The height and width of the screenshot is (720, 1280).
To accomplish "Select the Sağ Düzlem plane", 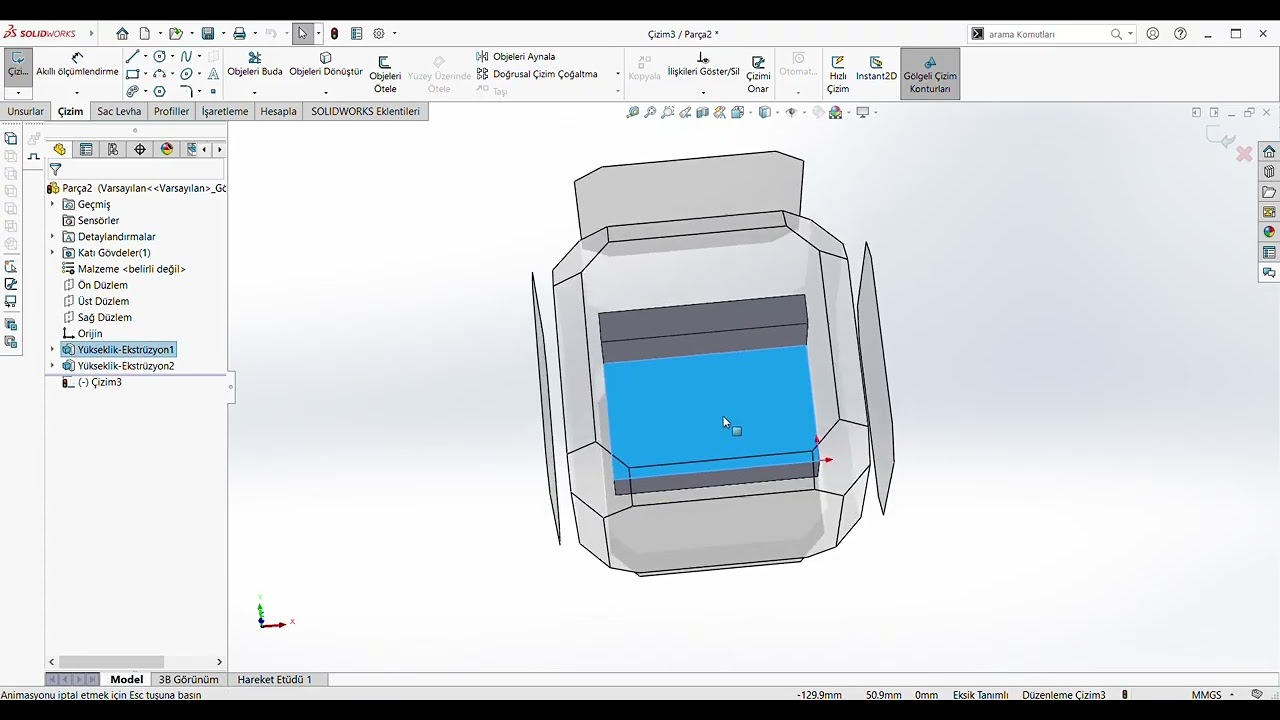I will 96,317.
